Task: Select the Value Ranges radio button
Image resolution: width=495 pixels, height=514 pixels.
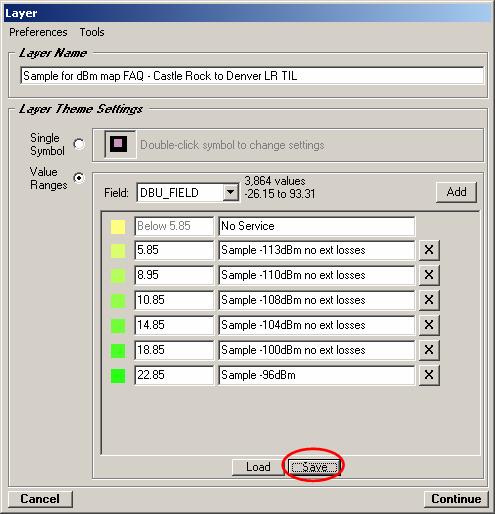Action: (79, 178)
